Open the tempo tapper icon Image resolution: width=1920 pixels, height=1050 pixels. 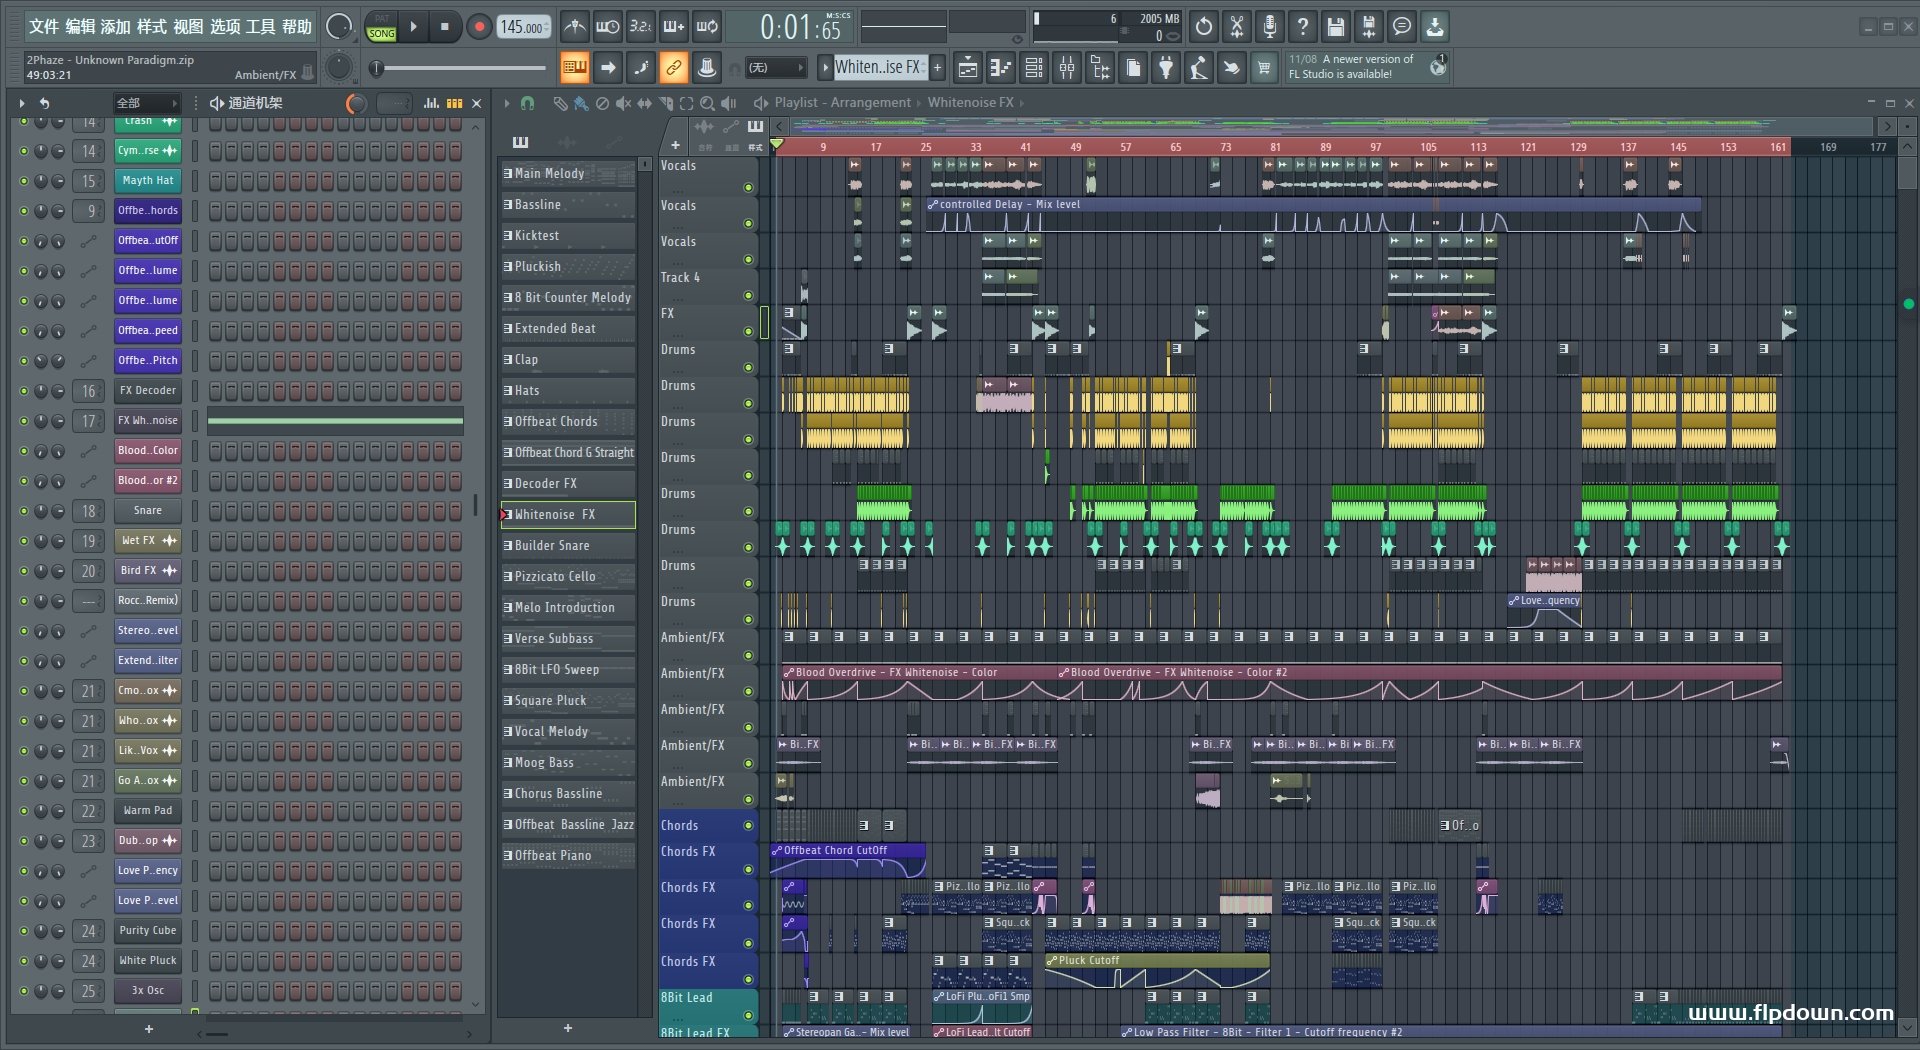(x=1199, y=68)
